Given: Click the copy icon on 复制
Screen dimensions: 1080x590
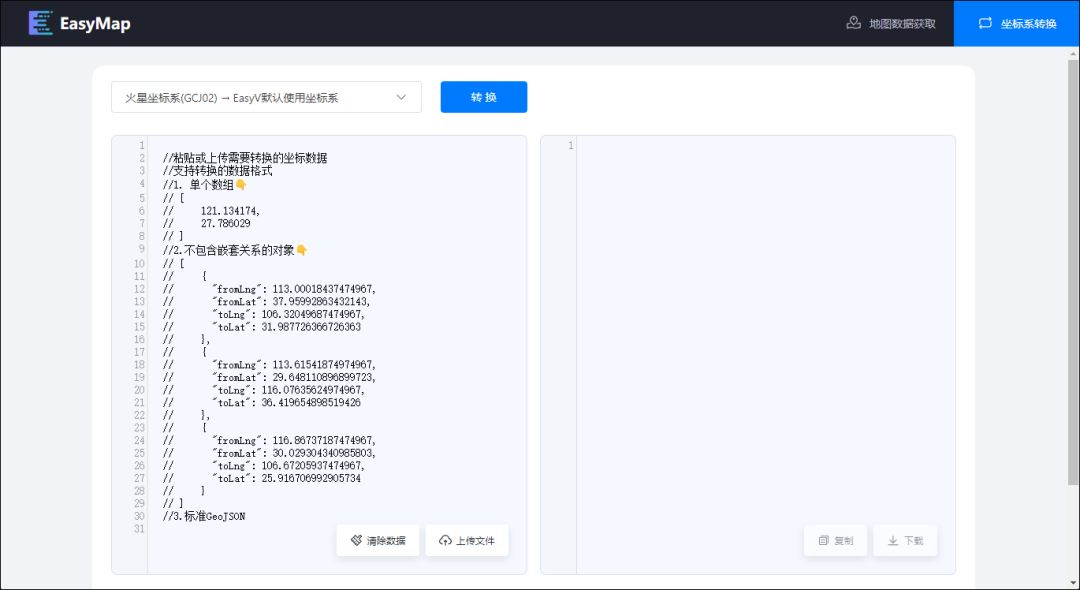Looking at the screenshot, I should tap(823, 540).
